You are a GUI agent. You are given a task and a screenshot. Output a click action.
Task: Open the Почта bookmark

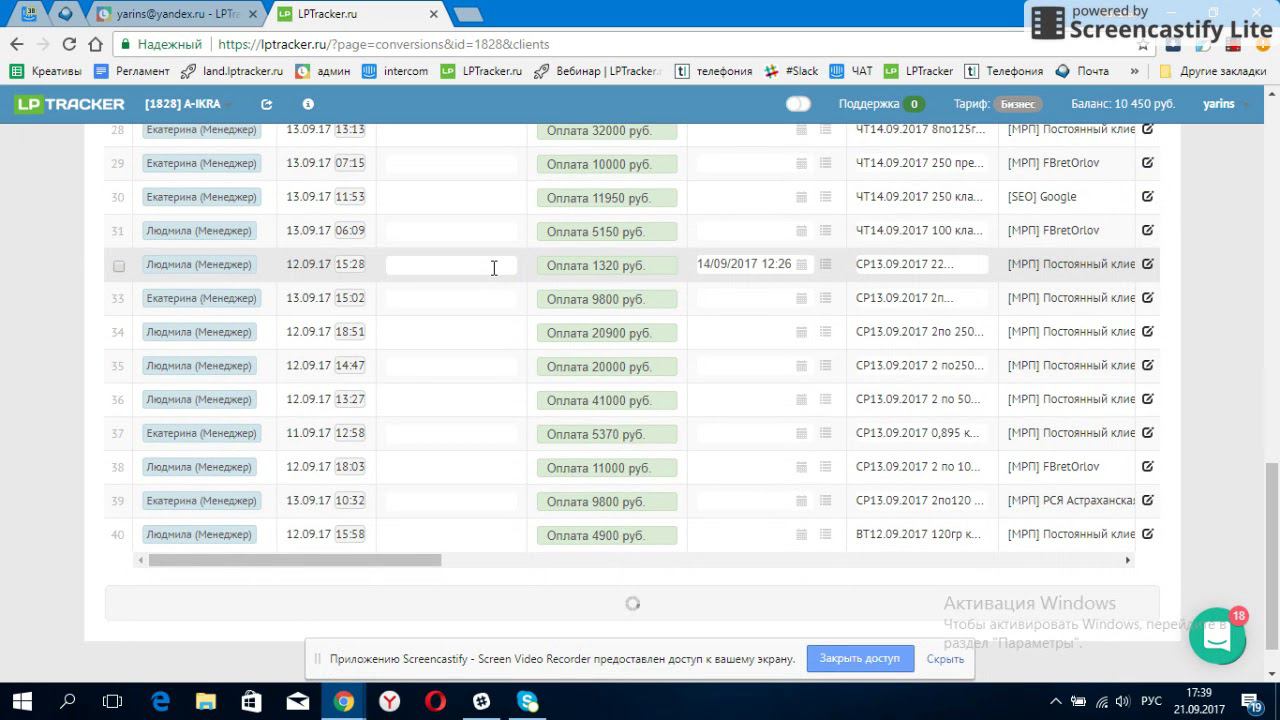pyautogui.click(x=1082, y=71)
